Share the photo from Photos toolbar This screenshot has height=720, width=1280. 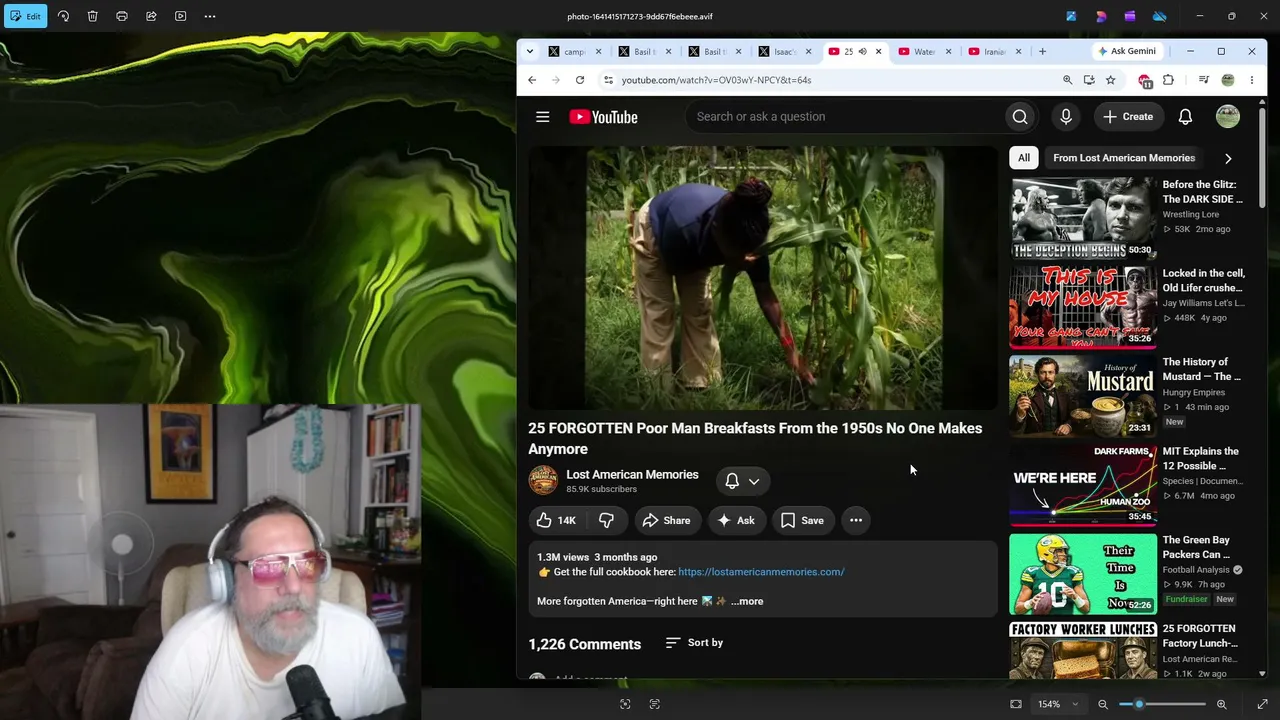click(151, 16)
